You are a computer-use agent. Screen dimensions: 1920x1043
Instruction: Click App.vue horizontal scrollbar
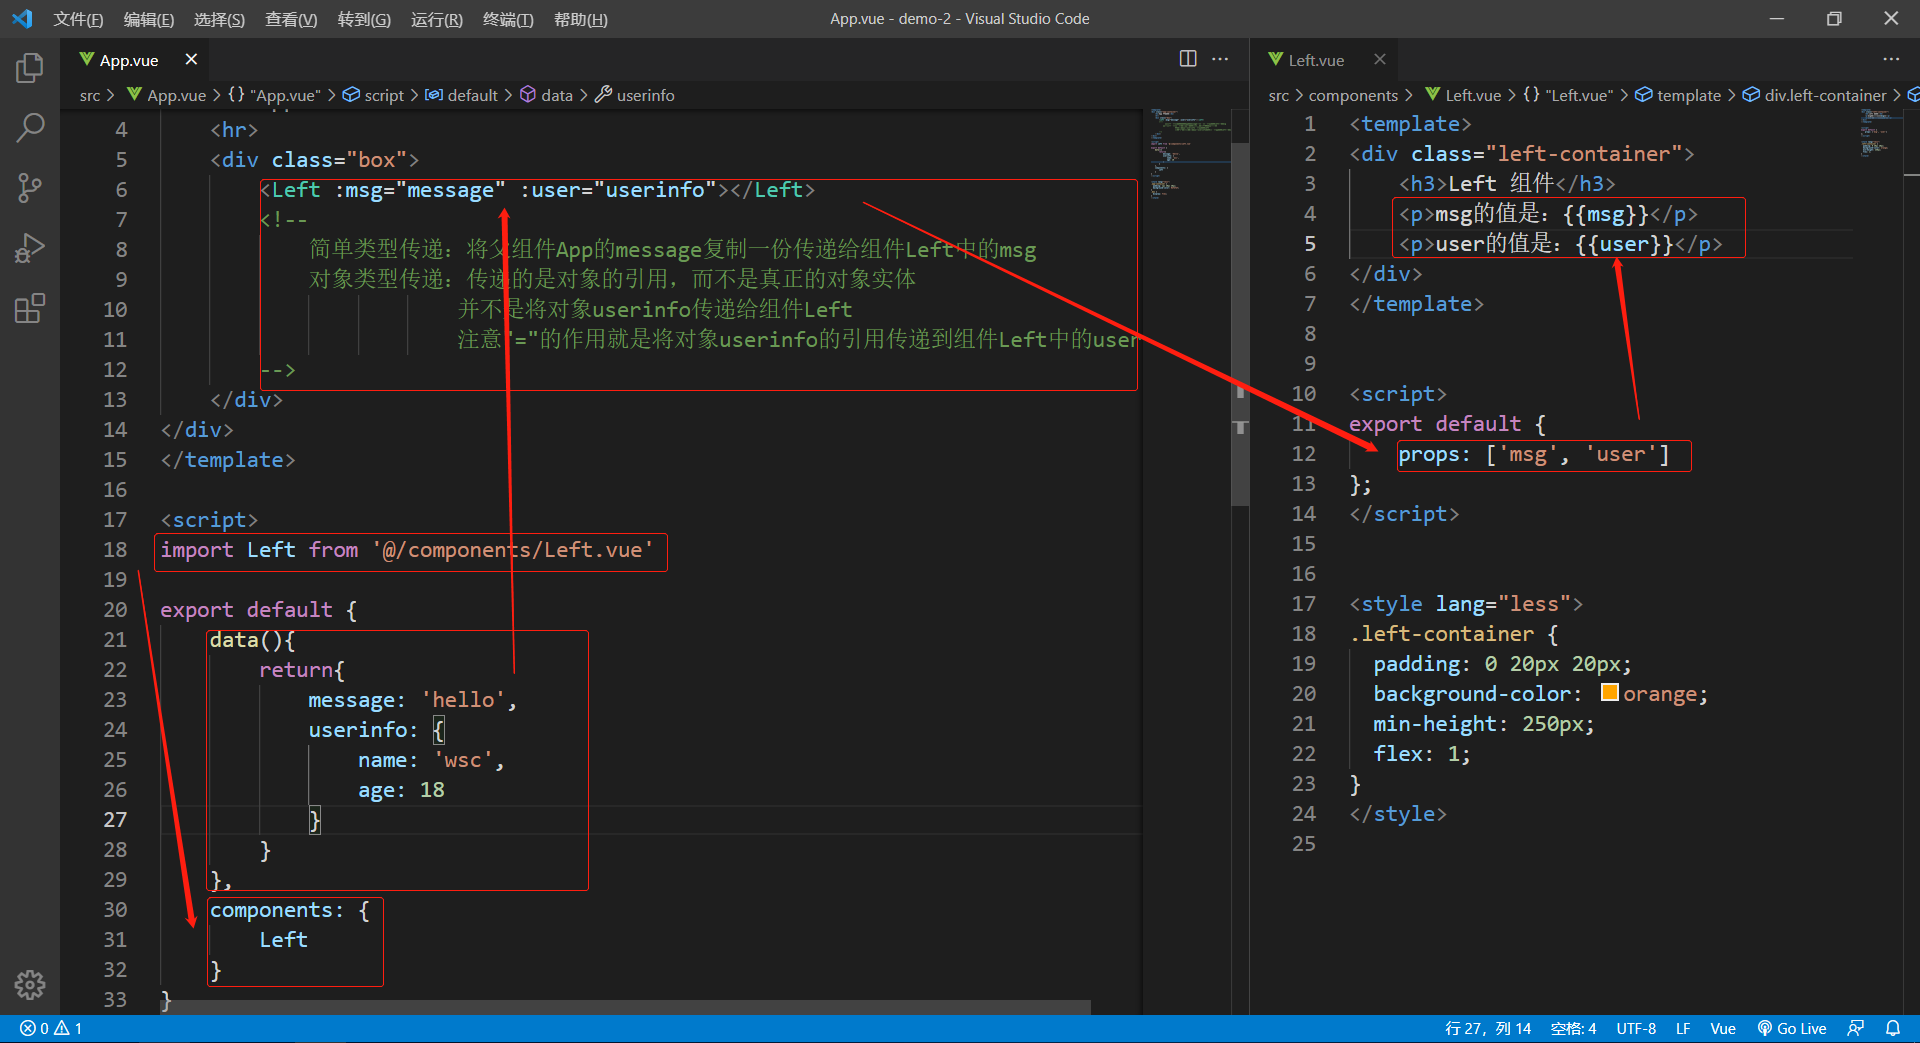point(625,1007)
